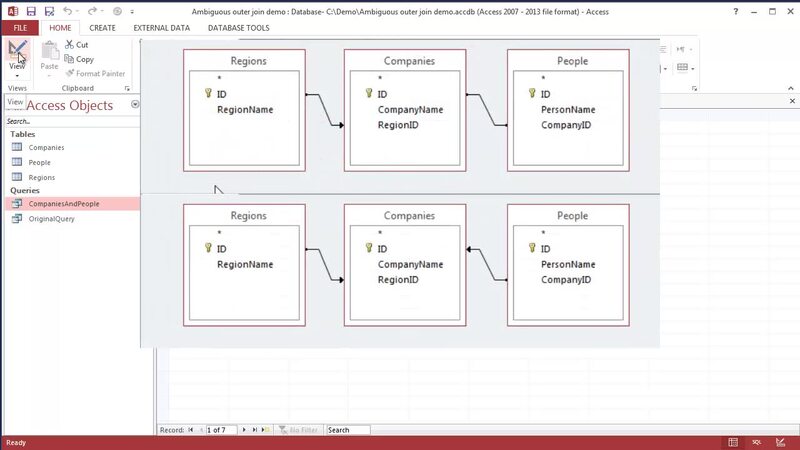Click the Save icon in quick access toolbar
This screenshot has height=450, width=800.
(32, 11)
